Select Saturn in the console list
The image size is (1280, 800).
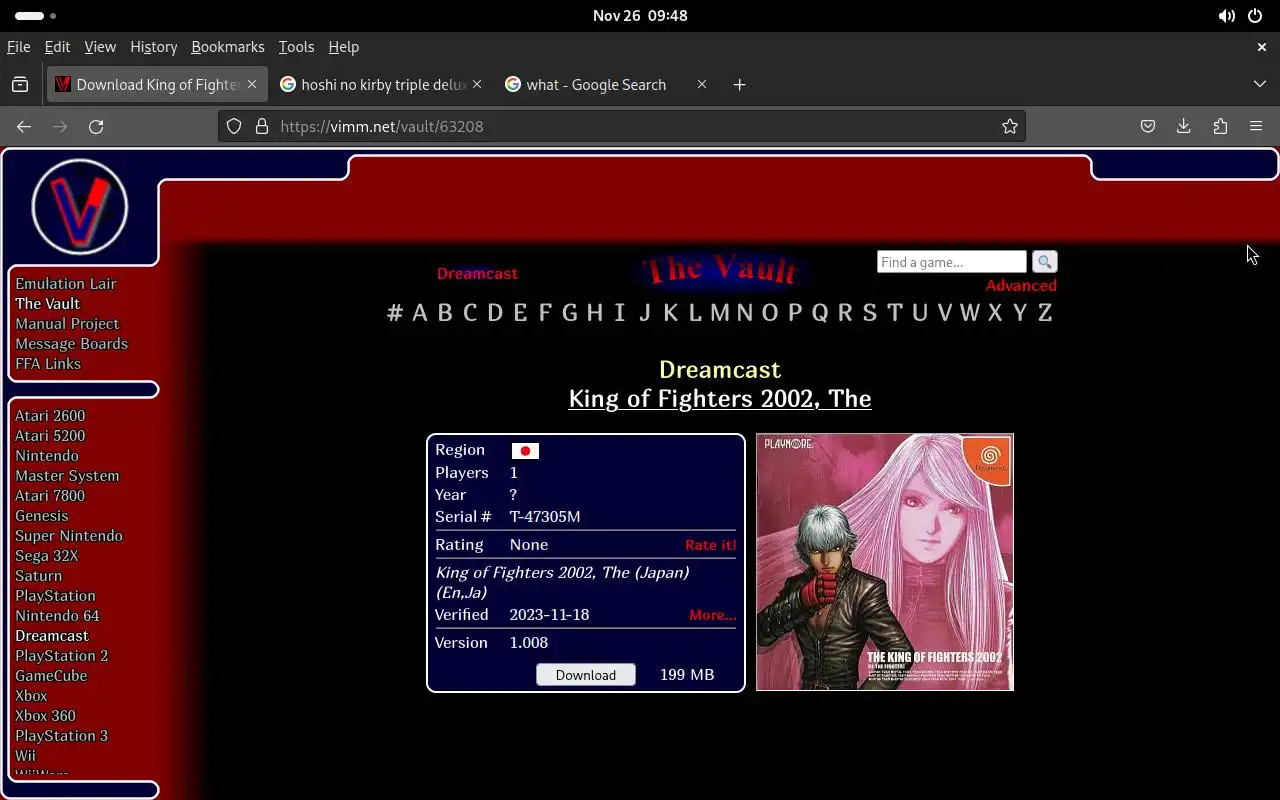click(x=38, y=576)
